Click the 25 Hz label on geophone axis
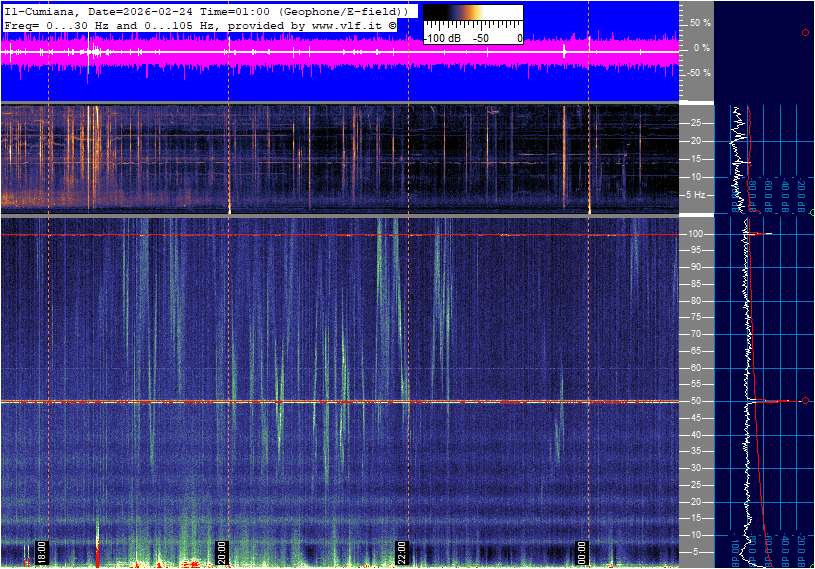 coord(697,123)
